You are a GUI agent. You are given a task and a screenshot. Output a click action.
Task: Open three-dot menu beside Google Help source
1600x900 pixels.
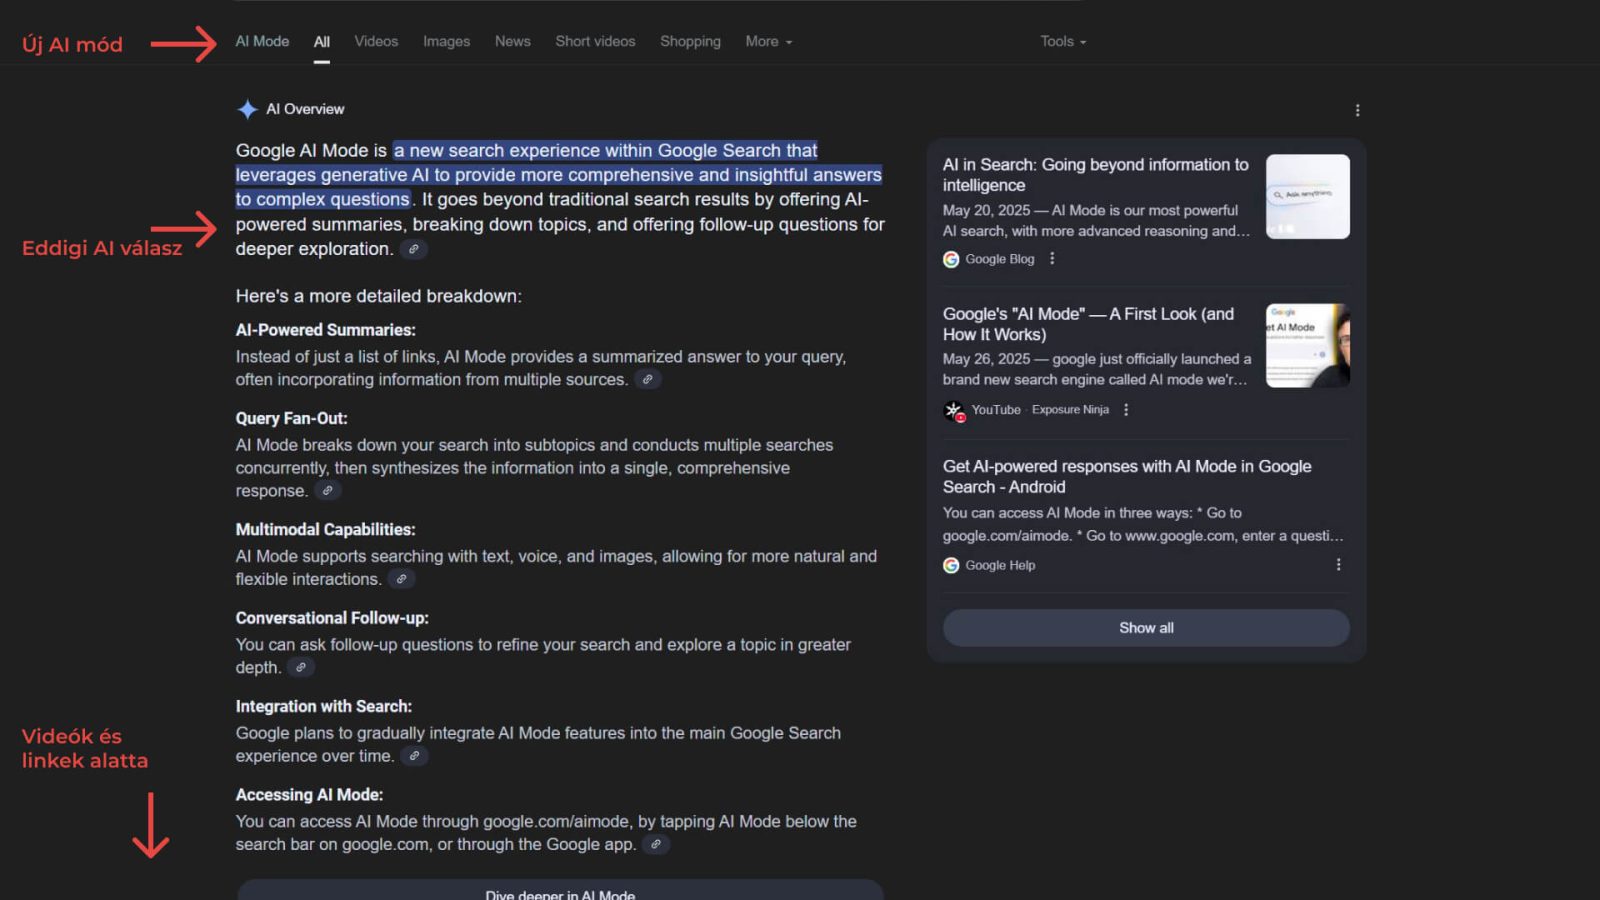click(x=1338, y=565)
